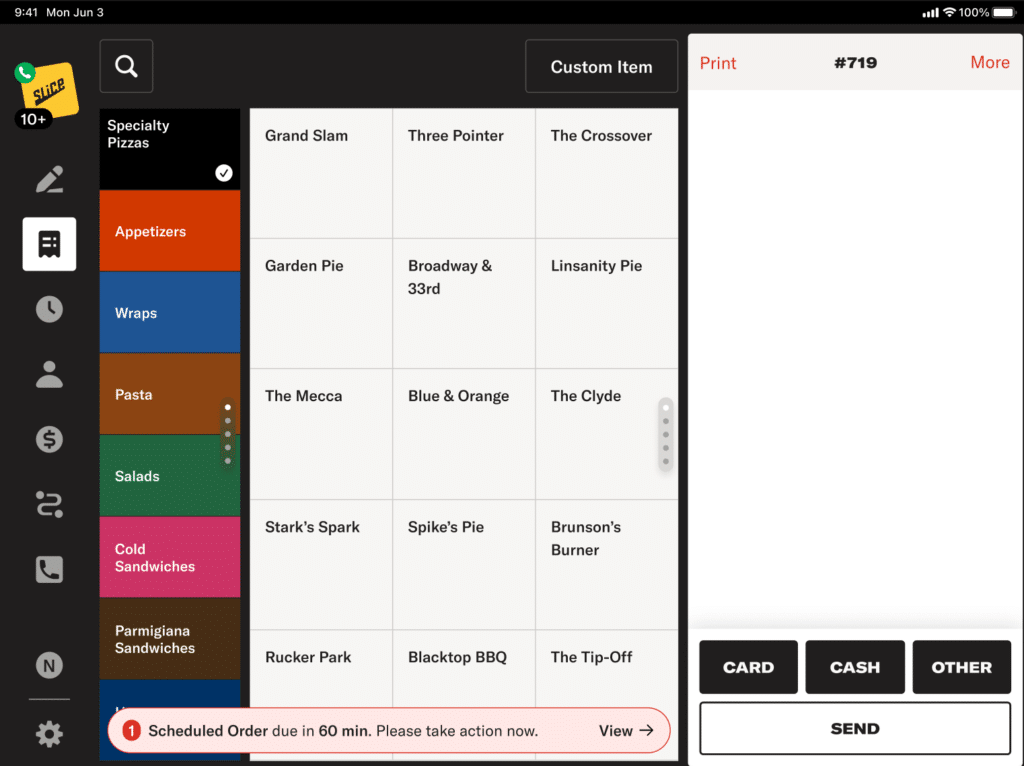Viewport: 1024px width, 766px height.
Task: Add Spike's Pie to order
Action: (x=464, y=565)
